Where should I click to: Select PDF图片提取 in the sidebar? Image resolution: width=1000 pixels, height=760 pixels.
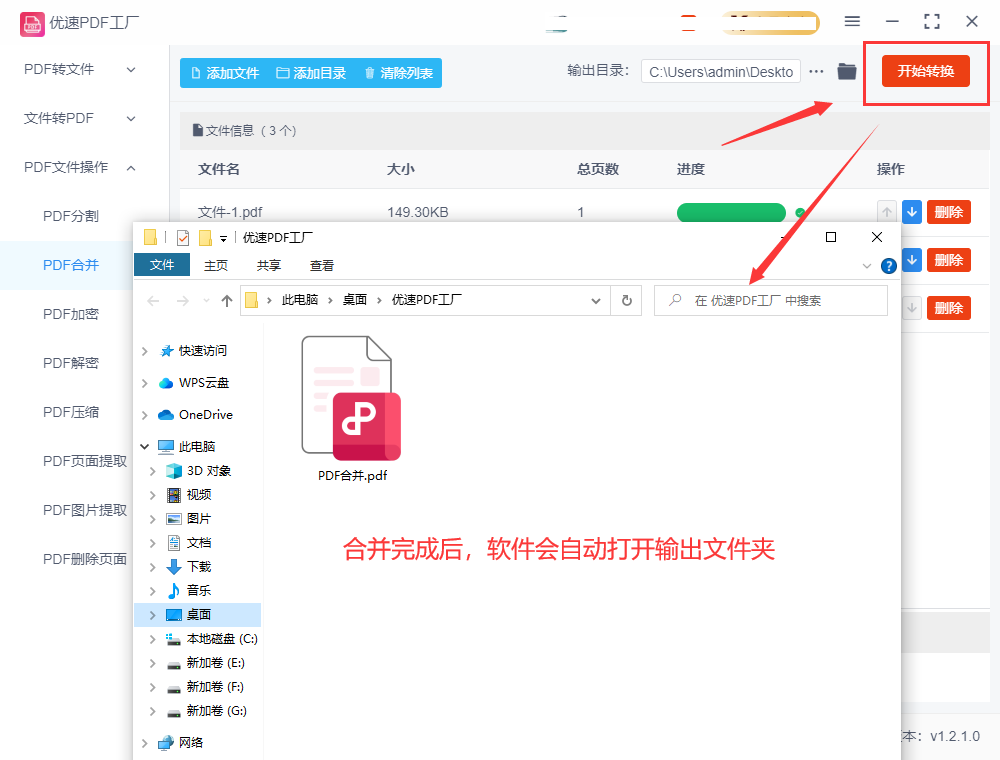tap(85, 510)
